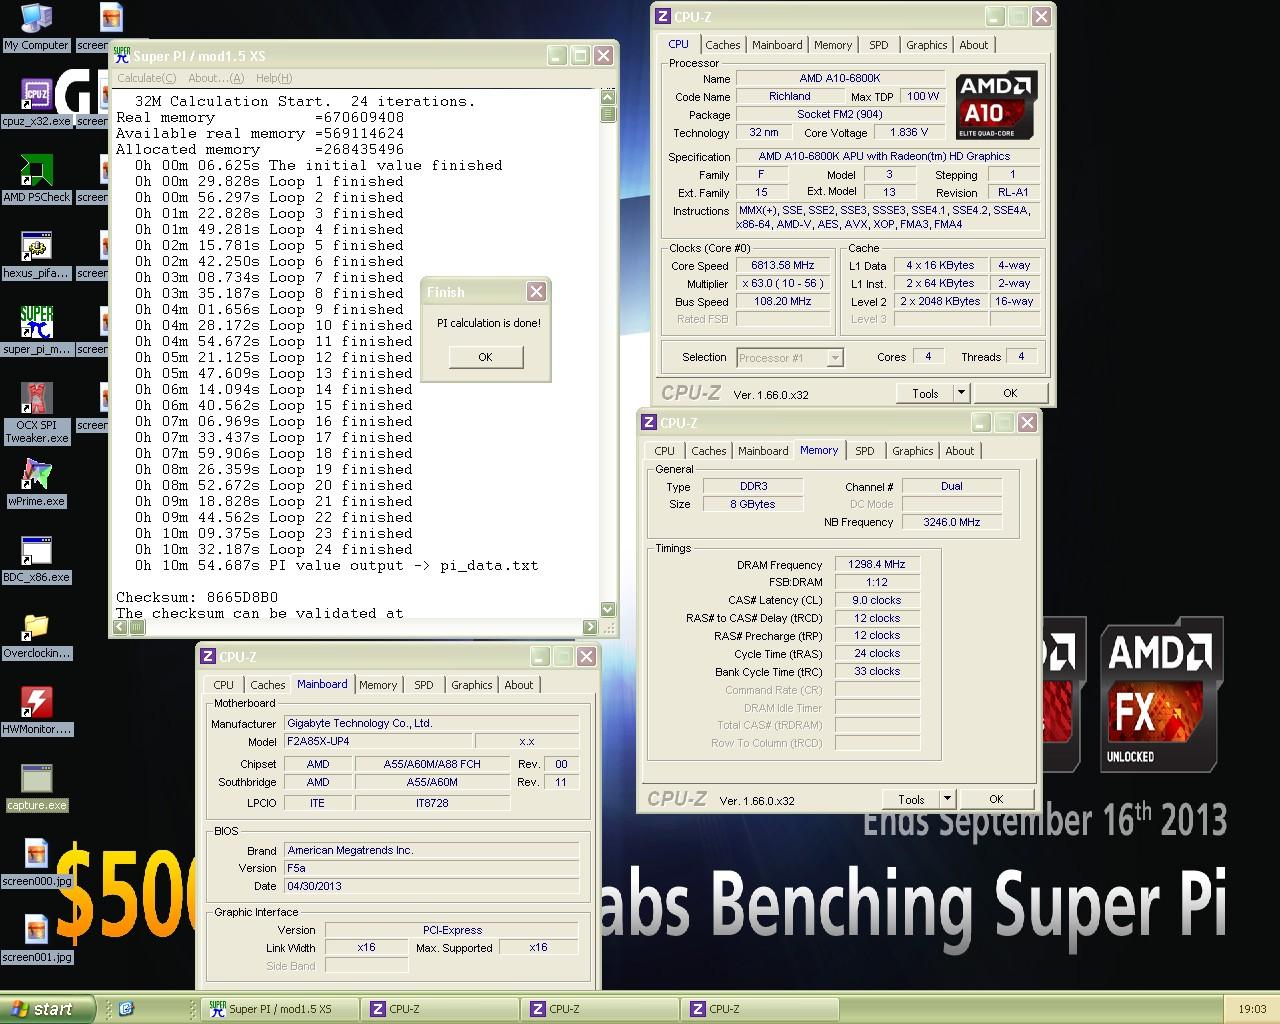Screen dimensions: 1280x1024
Task: Click Super PI horizontal scrollbar right arrow
Action: (590, 627)
